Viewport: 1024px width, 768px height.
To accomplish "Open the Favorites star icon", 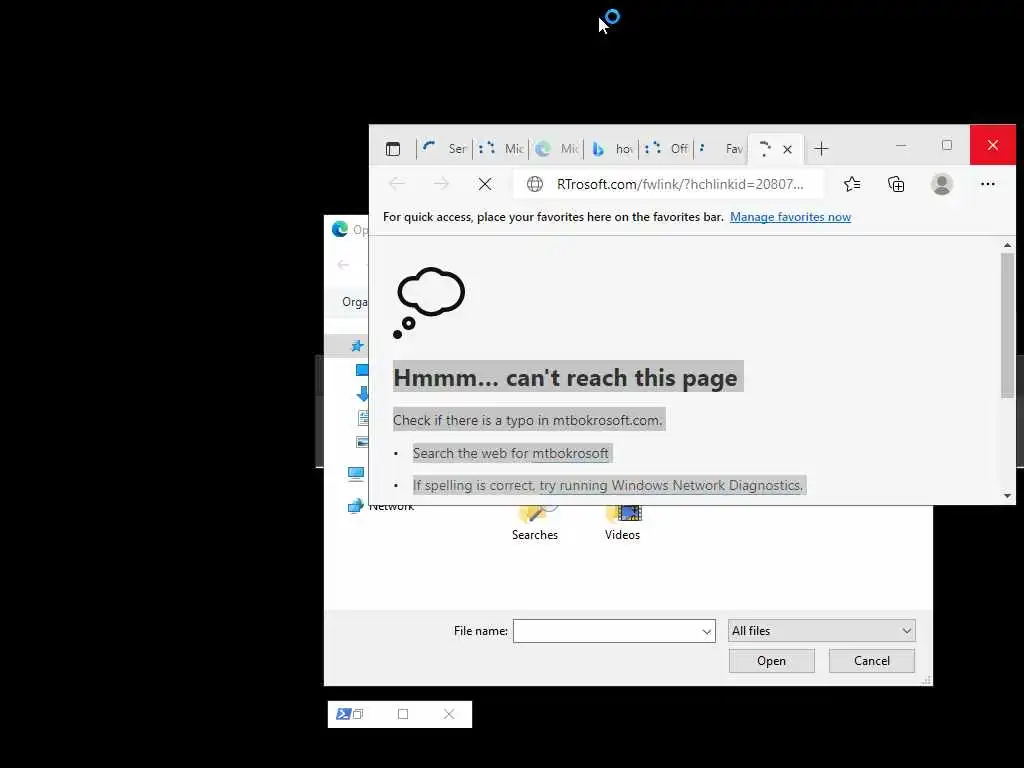I will (852, 184).
